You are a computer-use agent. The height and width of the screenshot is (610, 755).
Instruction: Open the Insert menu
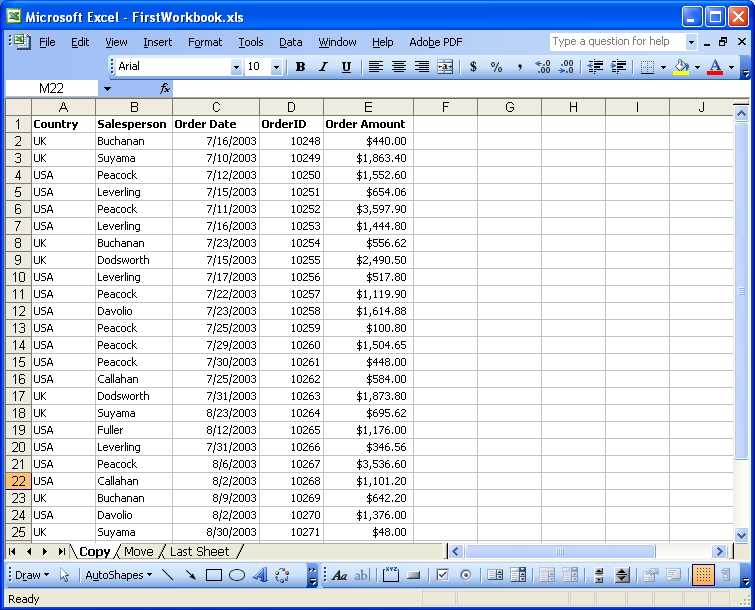[x=157, y=42]
